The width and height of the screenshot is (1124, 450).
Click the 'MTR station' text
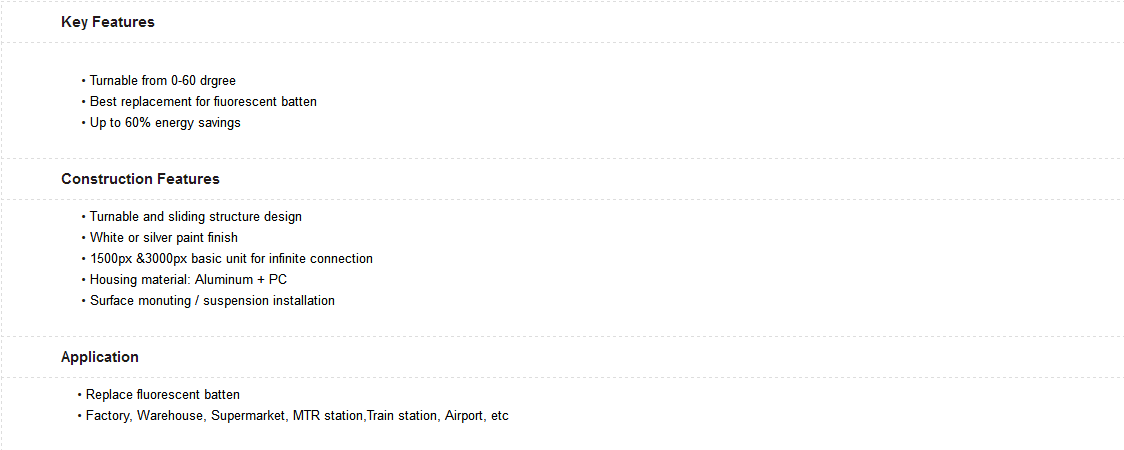(x=327, y=415)
